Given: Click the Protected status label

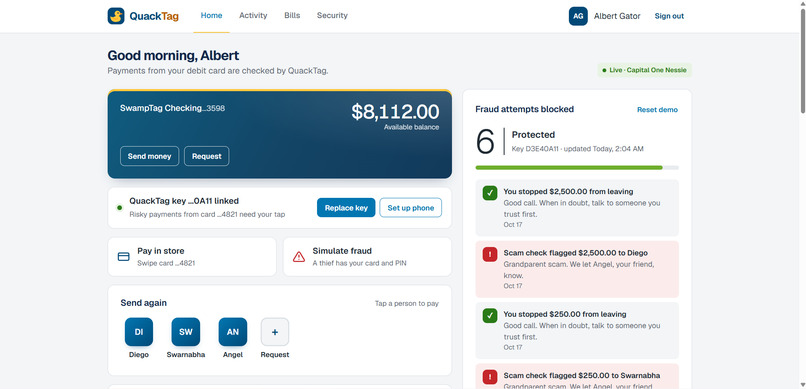Looking at the screenshot, I should pyautogui.click(x=533, y=135).
